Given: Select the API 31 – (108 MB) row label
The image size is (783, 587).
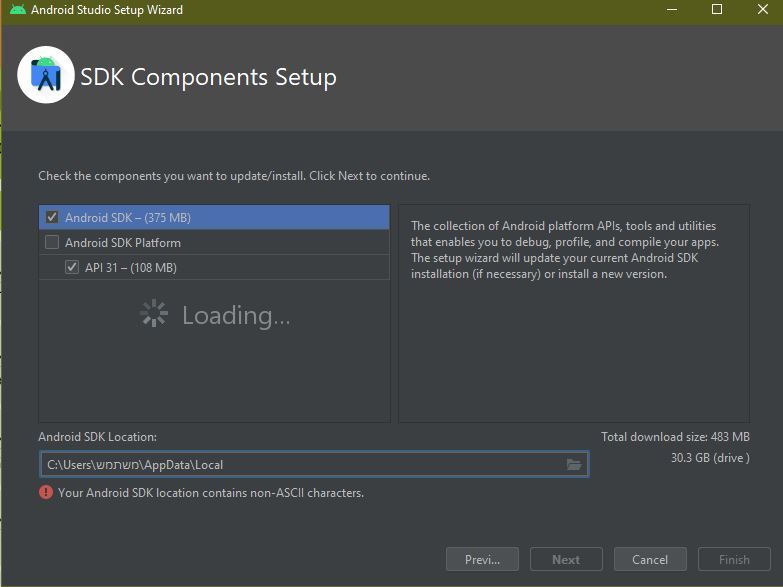Looking at the screenshot, I should (x=131, y=267).
